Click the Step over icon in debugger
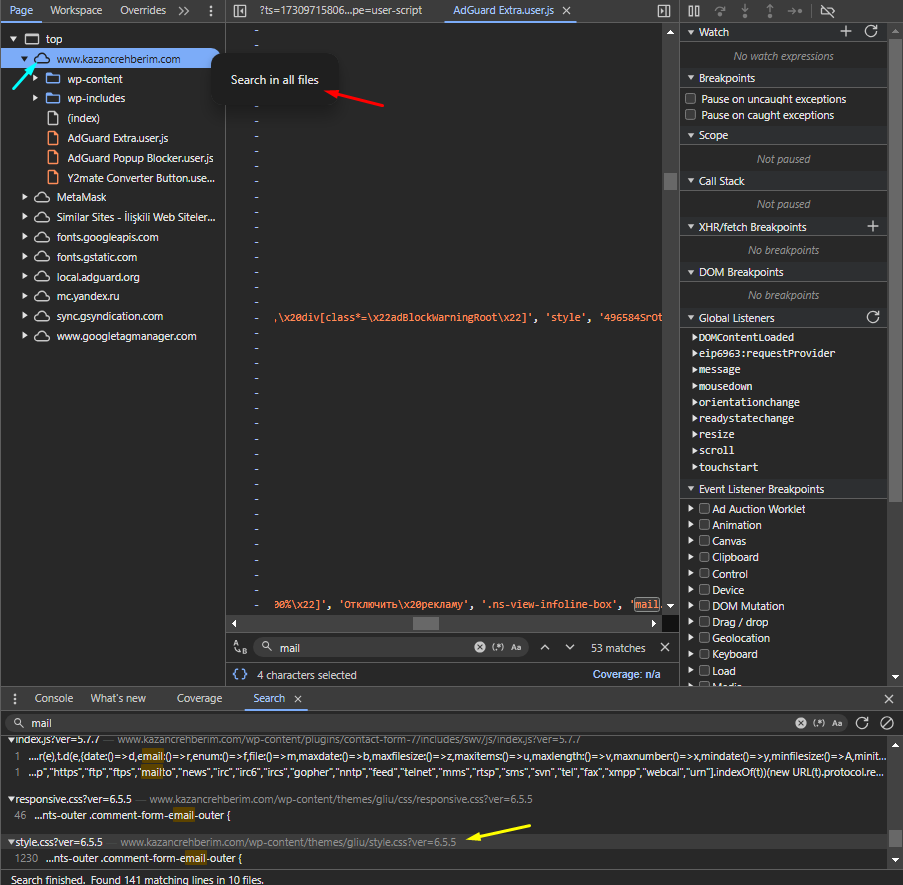The height and width of the screenshot is (885, 903). 720,11
